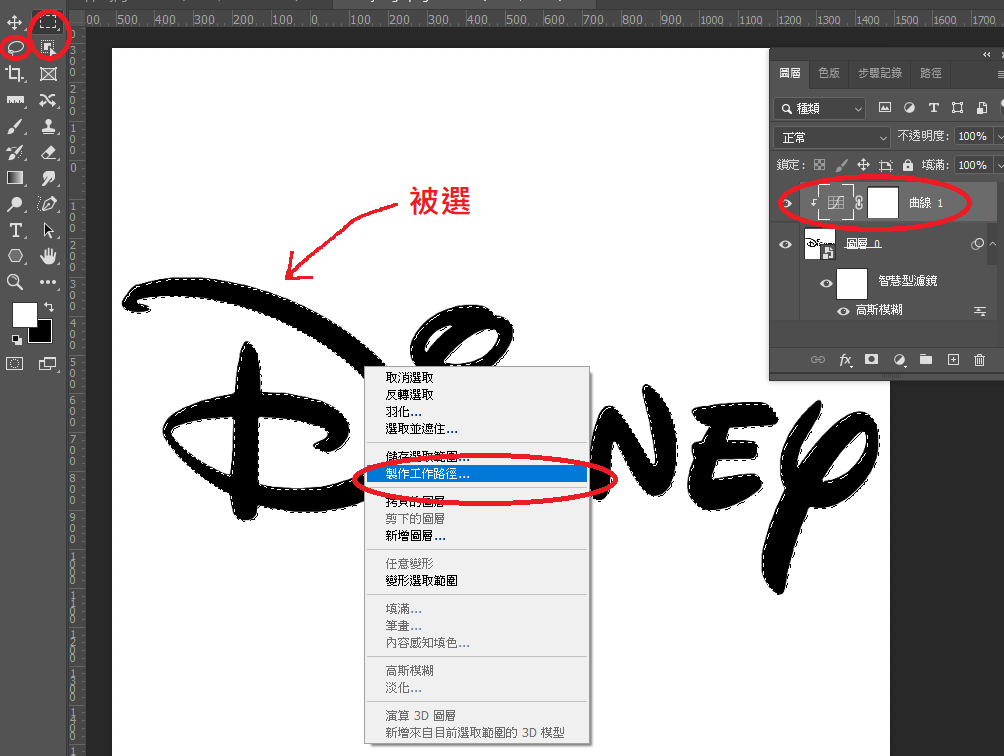Open the foreground color picker
This screenshot has width=1004, height=756.
24,315
